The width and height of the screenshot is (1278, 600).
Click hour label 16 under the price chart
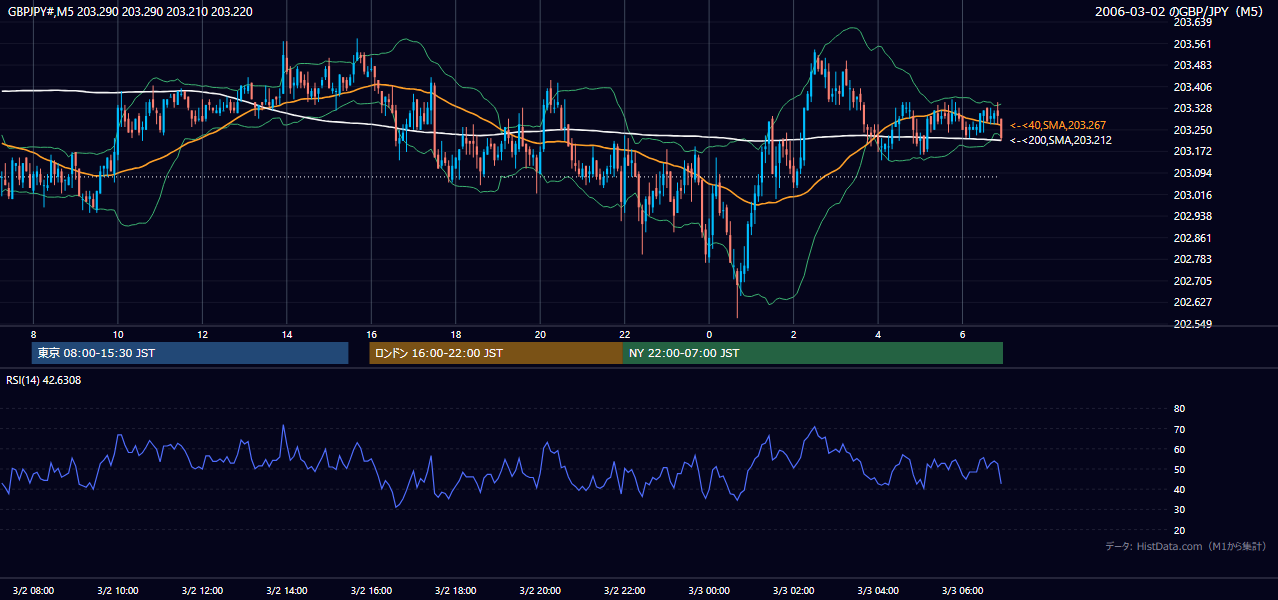point(372,334)
